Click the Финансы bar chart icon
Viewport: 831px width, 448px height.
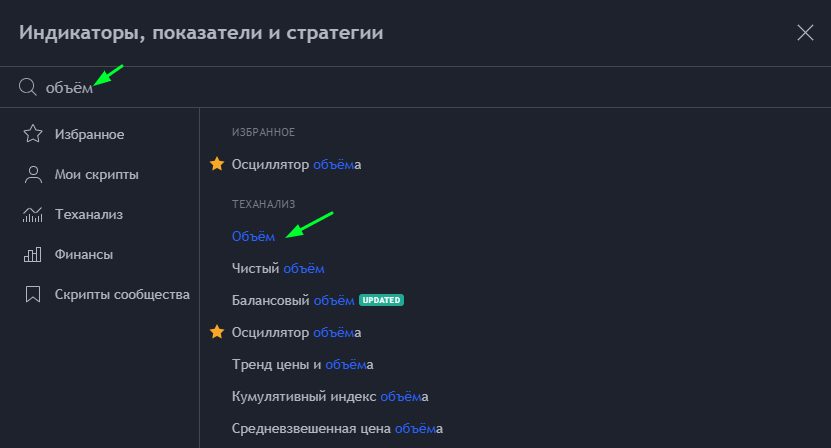point(32,254)
